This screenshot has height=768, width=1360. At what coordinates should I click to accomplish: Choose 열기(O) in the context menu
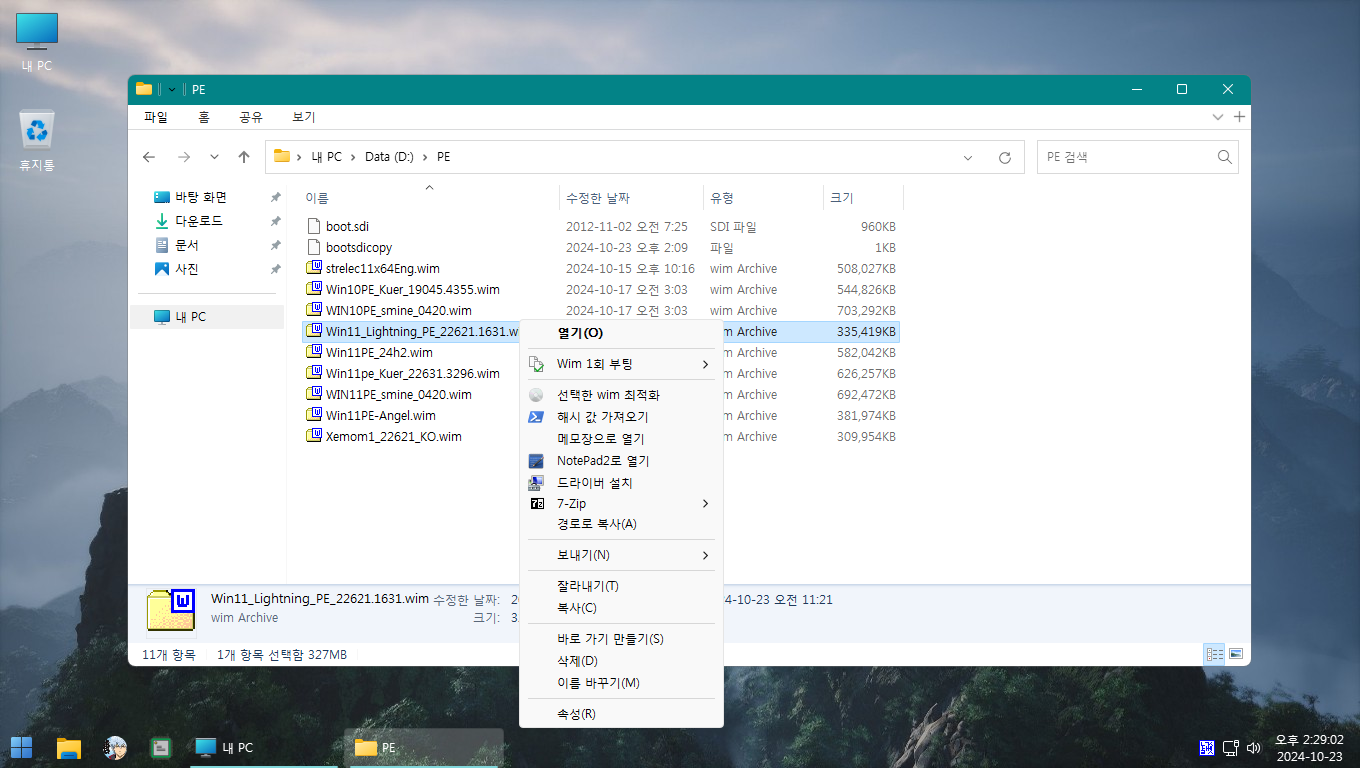pyautogui.click(x=621, y=333)
